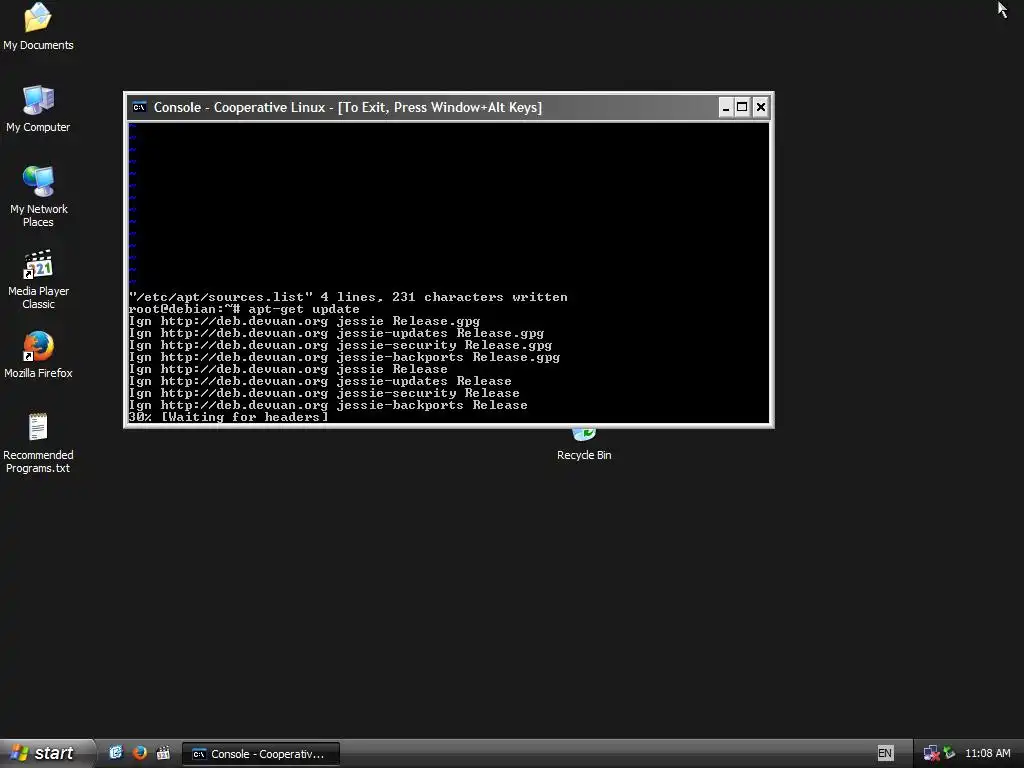Launch Firefox from the quick launch bar

(140, 753)
